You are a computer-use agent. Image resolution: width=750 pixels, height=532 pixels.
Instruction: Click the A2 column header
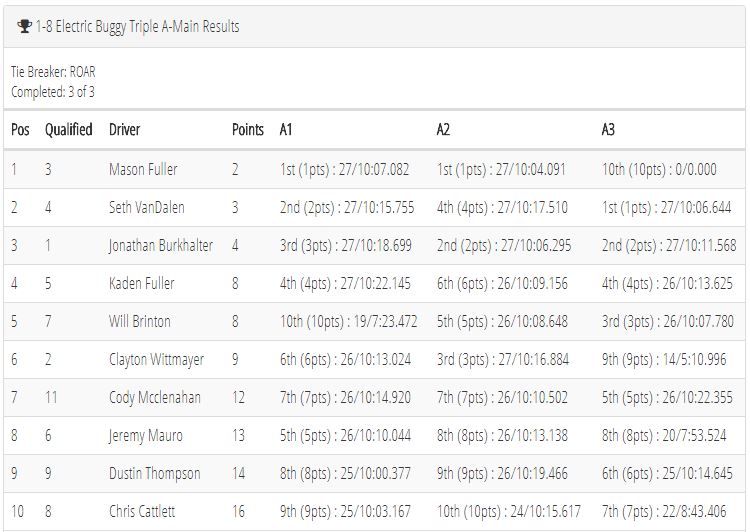(x=443, y=130)
